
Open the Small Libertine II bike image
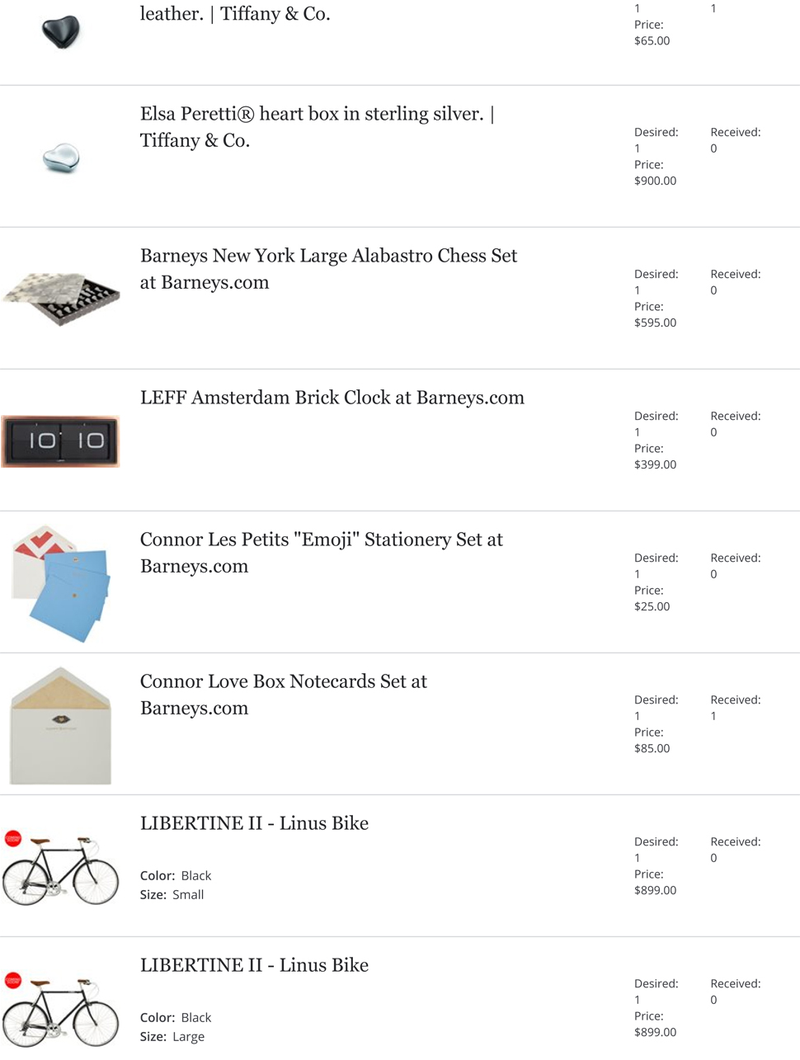61,868
